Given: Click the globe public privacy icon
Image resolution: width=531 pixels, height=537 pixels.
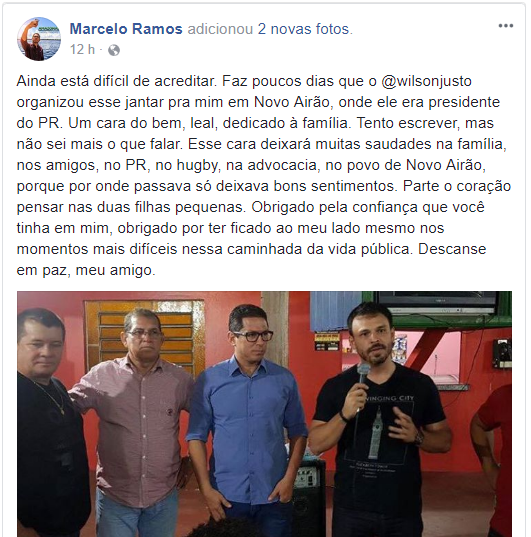Looking at the screenshot, I should (x=114, y=50).
